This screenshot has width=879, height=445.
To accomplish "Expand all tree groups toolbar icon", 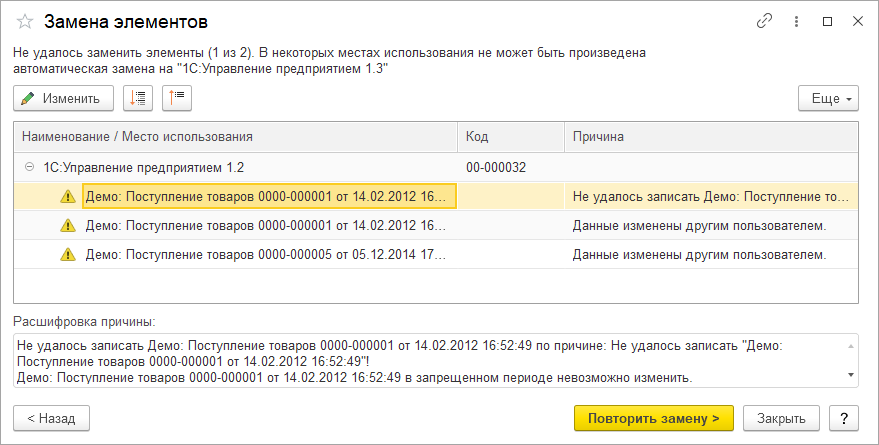I will coord(137,98).
